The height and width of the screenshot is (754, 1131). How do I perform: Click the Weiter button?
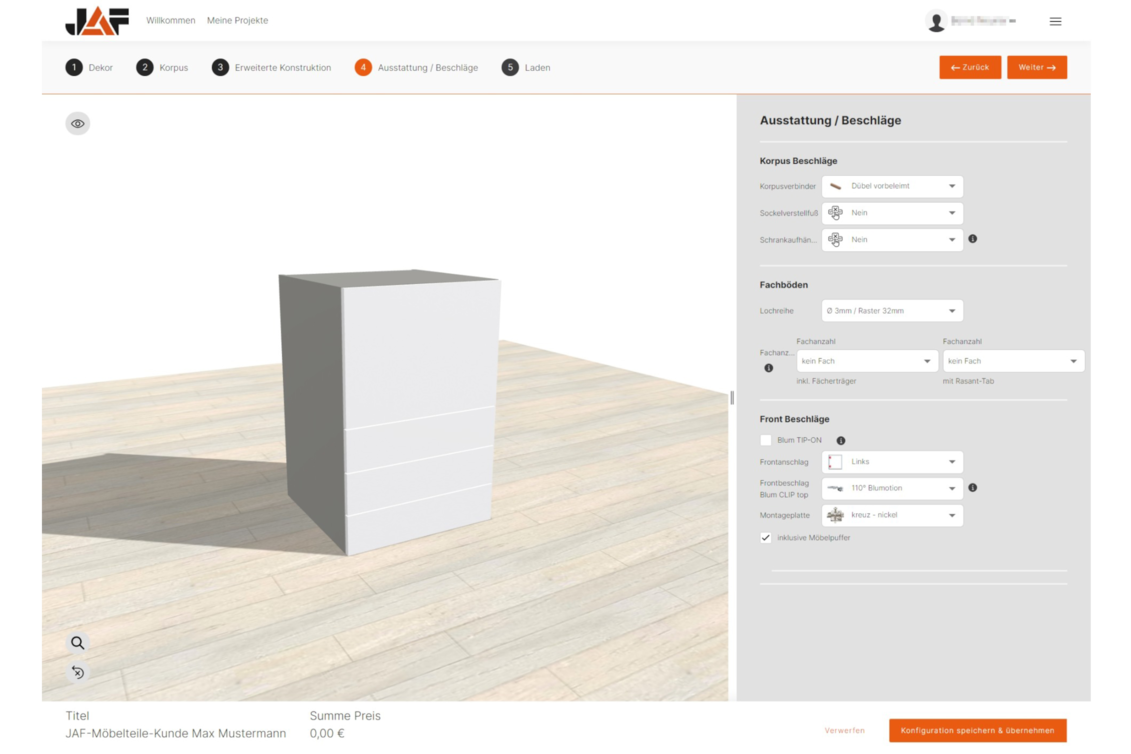pos(1036,67)
